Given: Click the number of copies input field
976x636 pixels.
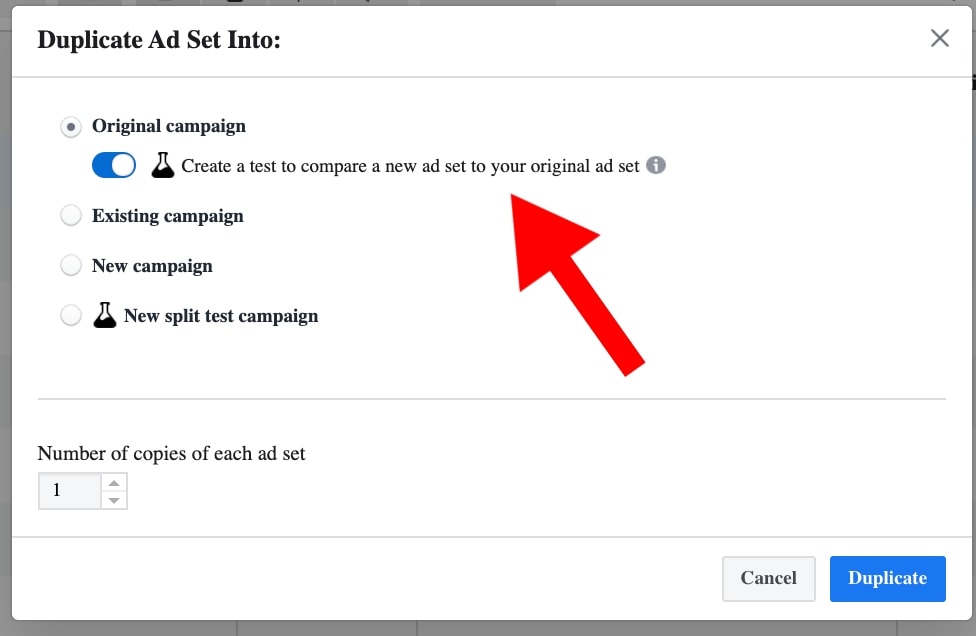Looking at the screenshot, I should tap(69, 491).
